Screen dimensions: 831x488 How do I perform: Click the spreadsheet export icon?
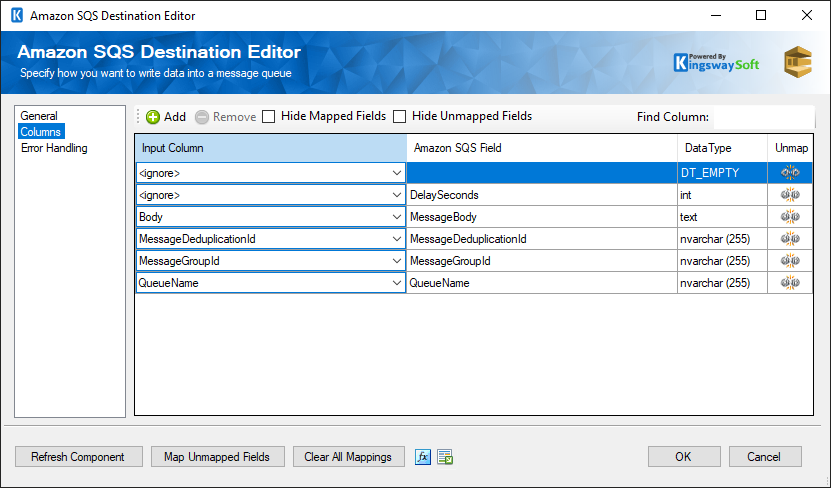click(445, 457)
